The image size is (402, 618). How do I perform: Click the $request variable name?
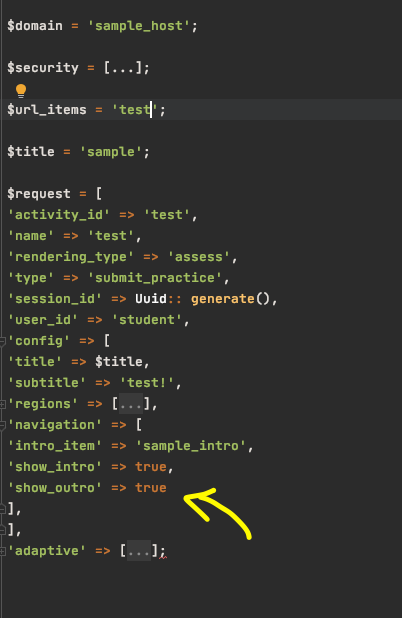pos(39,194)
